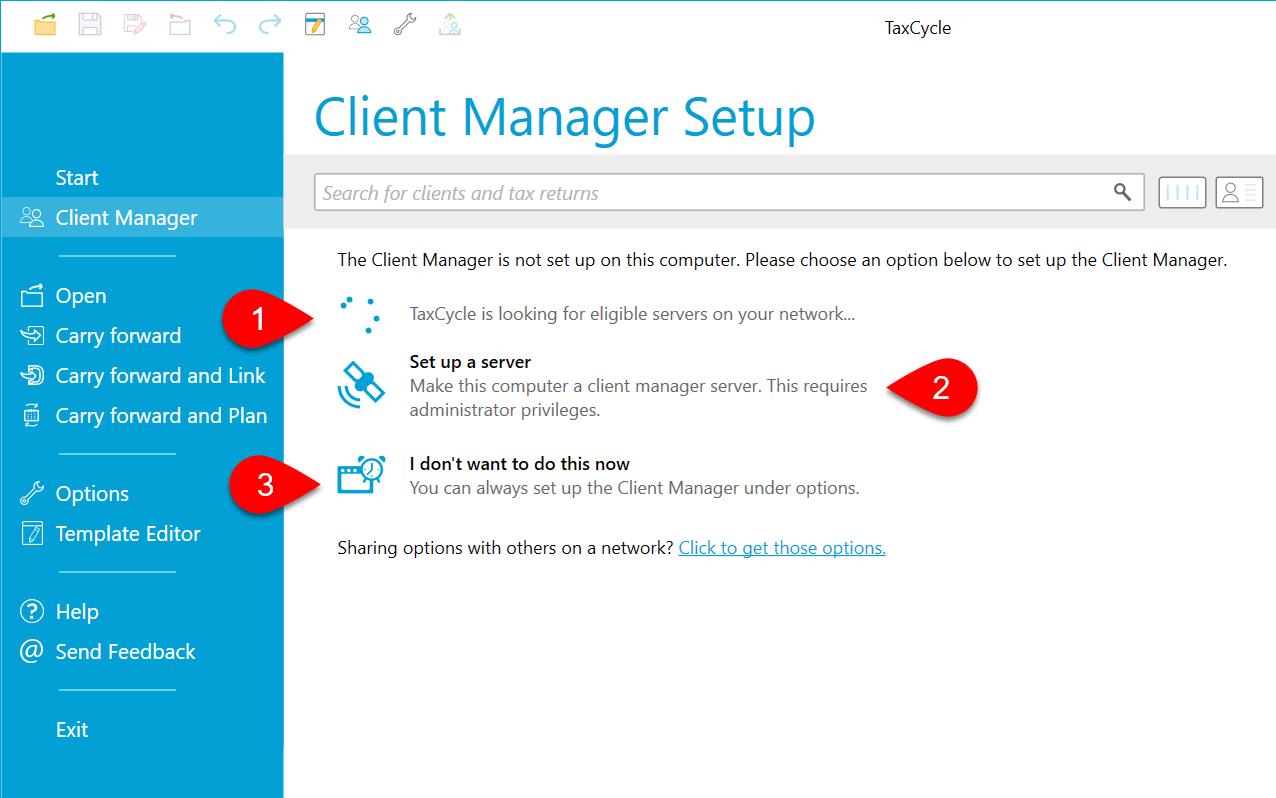Select Client Manager in the sidebar
This screenshot has height=798, width=1276.
coord(143,217)
